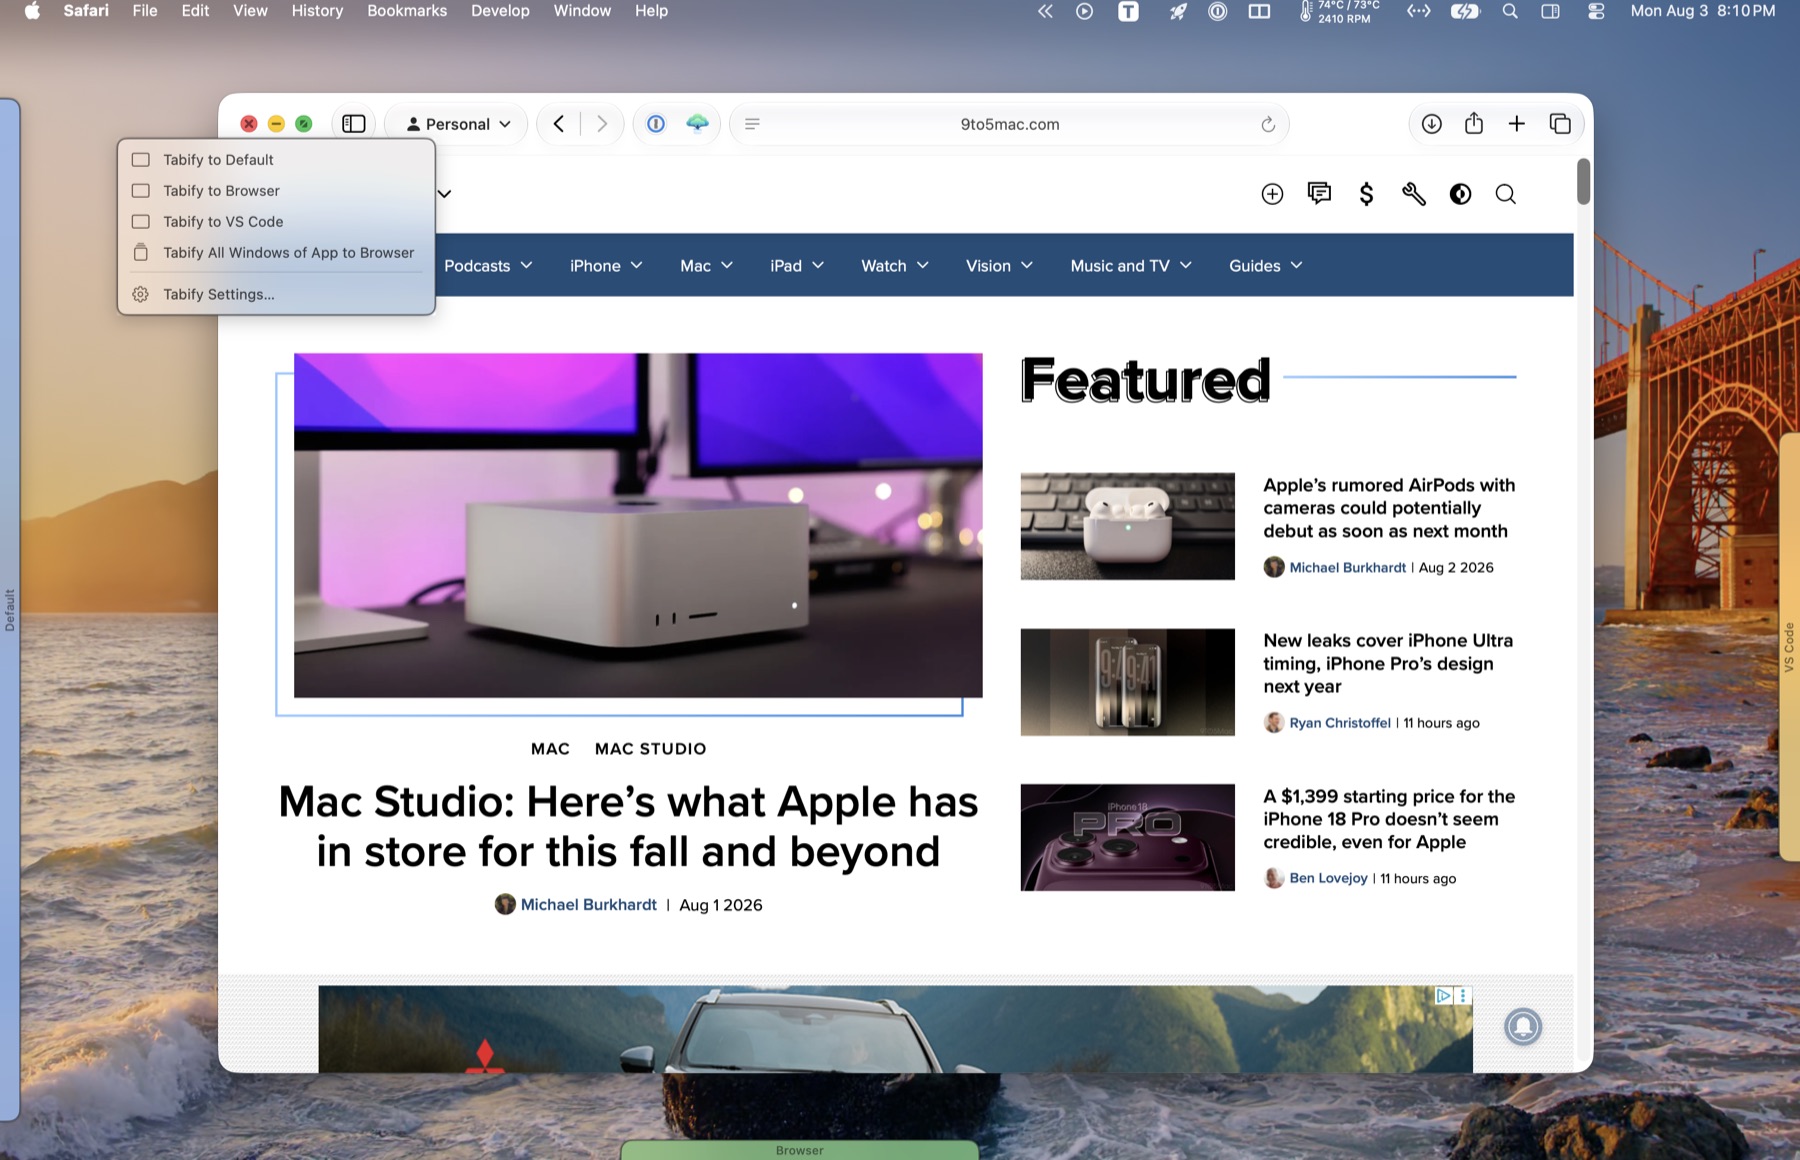The image size is (1800, 1160).
Task: Open the Reader view icon in address bar
Action: 752,124
